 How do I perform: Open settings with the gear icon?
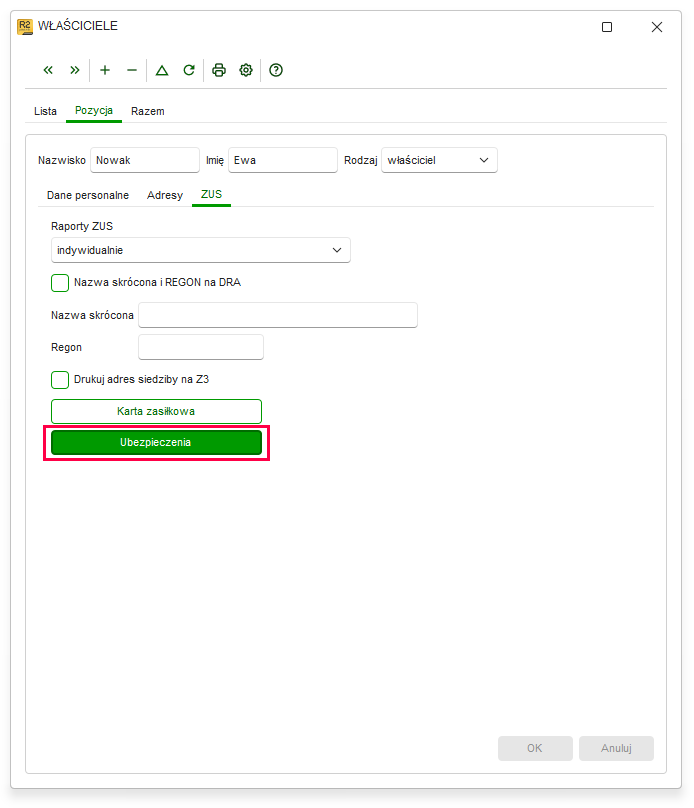coord(246,70)
